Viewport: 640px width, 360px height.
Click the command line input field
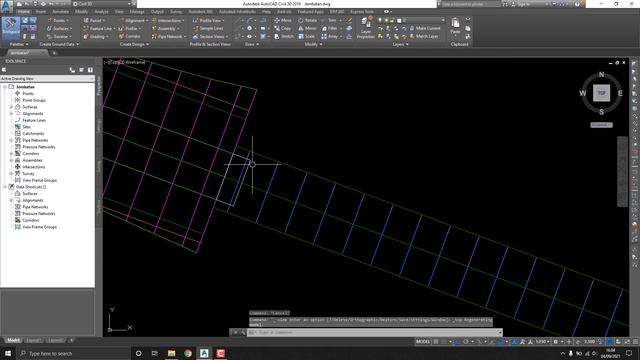[x=375, y=332]
